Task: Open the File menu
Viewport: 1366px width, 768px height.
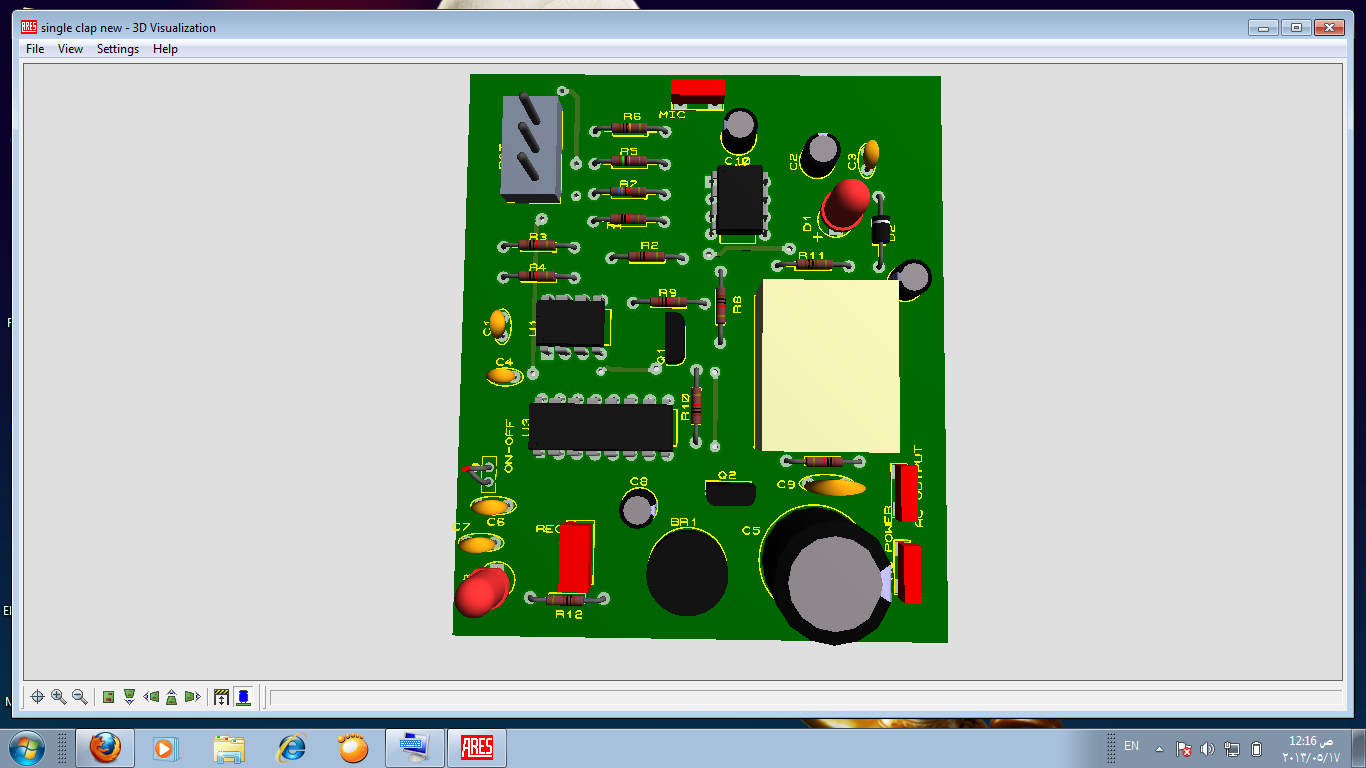Action: click(x=35, y=49)
